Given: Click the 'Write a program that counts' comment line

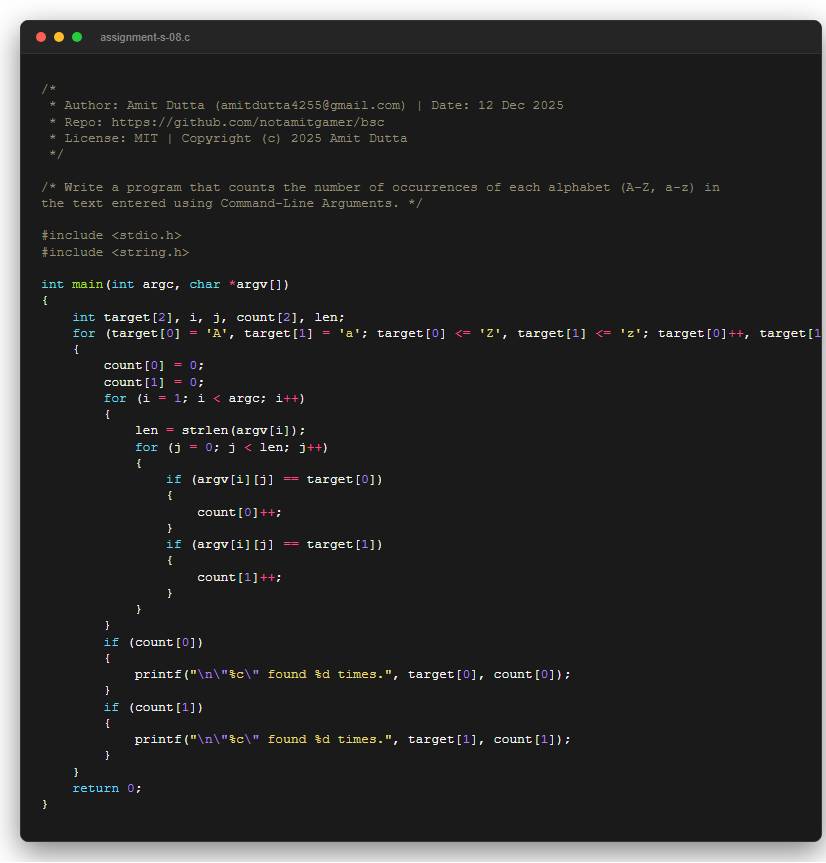Looking at the screenshot, I should click(x=381, y=187).
